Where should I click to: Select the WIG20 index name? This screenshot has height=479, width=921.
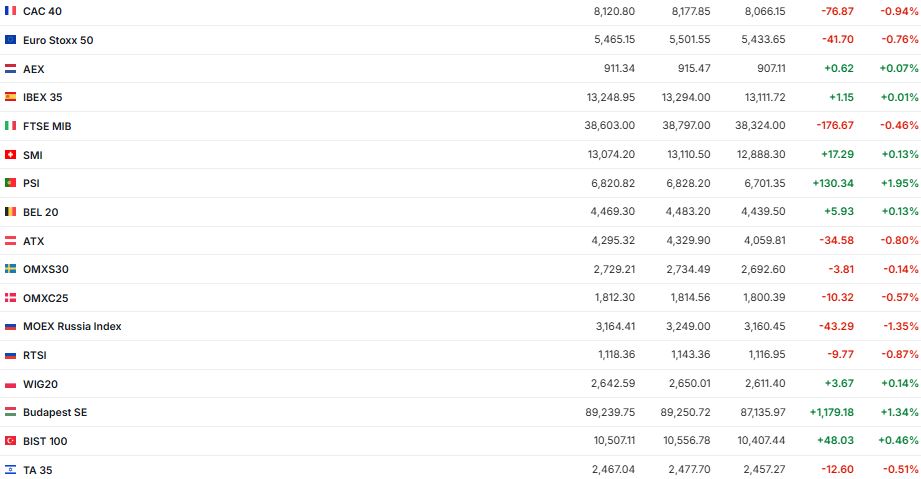coord(39,384)
